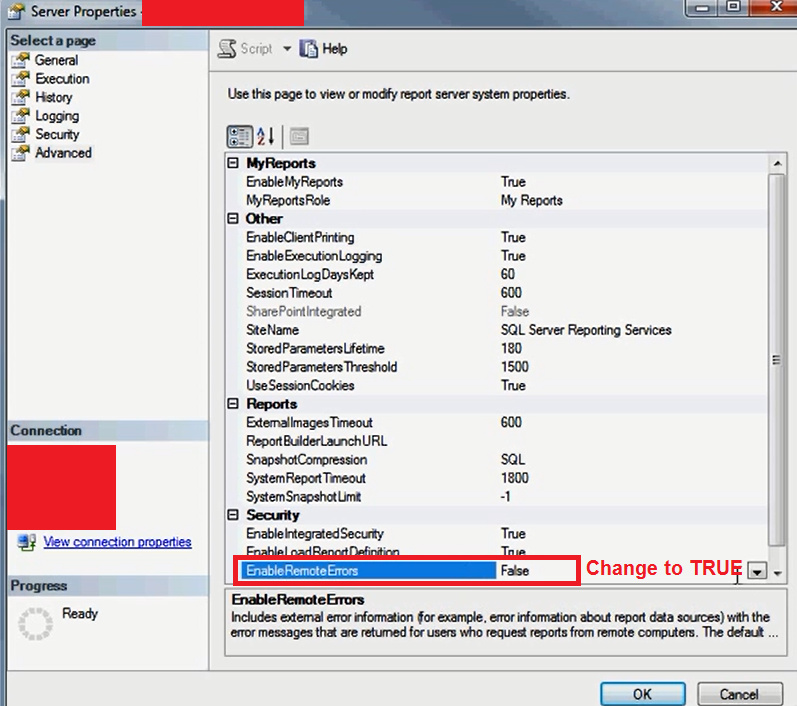Open the General page
Screen dimensions: 797x706
(56, 60)
